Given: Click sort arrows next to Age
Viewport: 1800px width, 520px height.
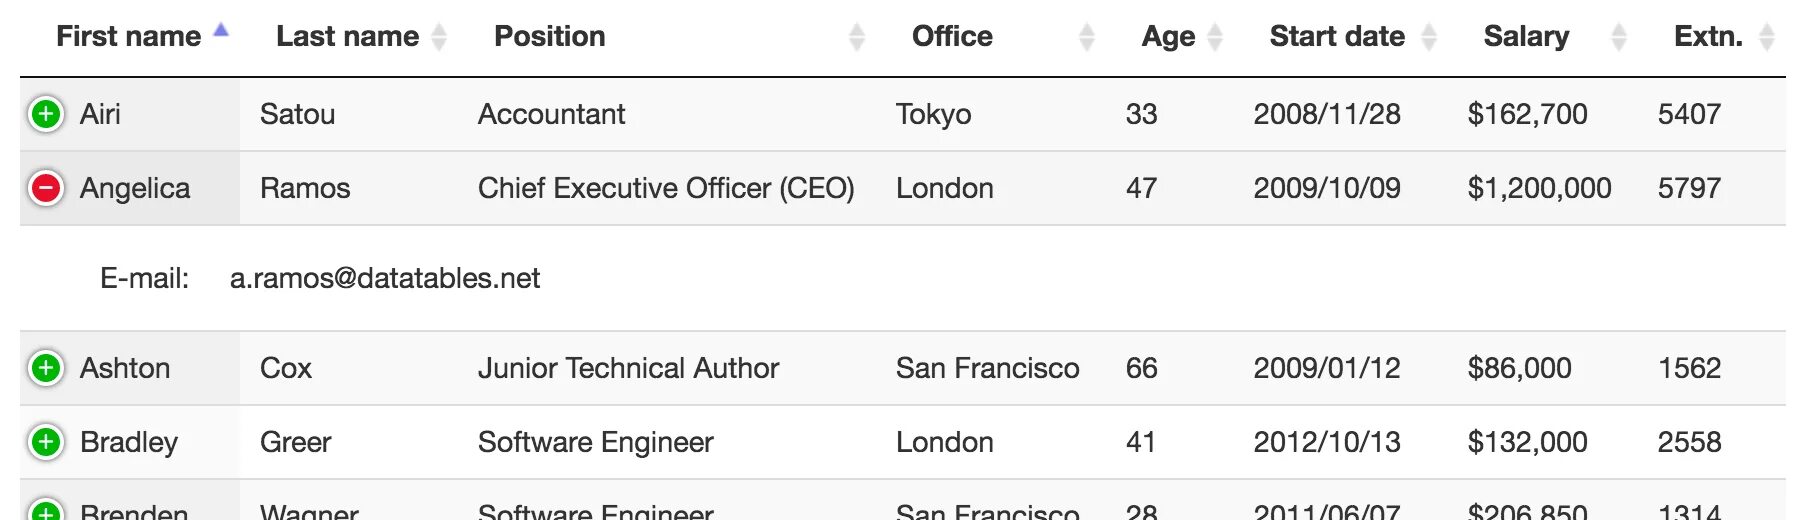Looking at the screenshot, I should pos(1215,37).
